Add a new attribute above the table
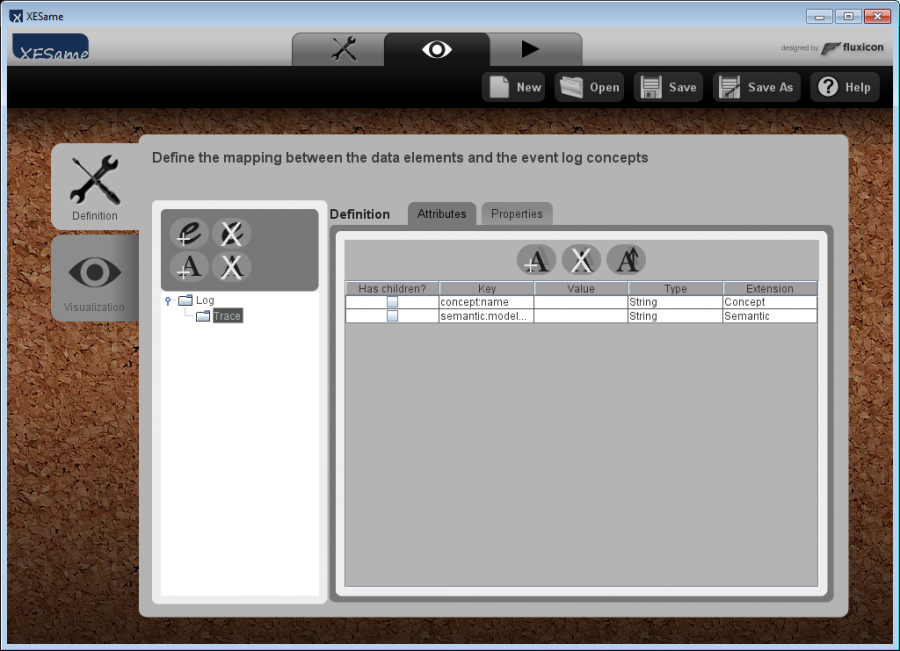Screen dimensions: 900x651 point(536,260)
